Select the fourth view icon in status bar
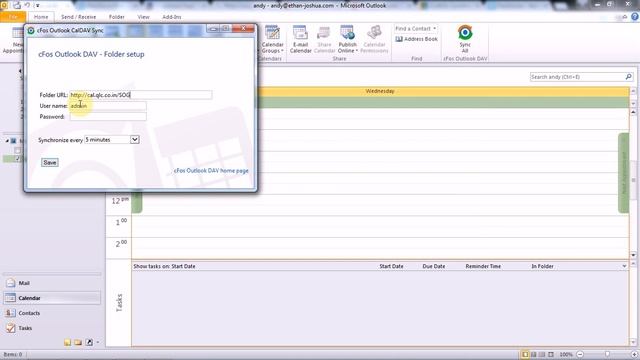 (x=551, y=354)
